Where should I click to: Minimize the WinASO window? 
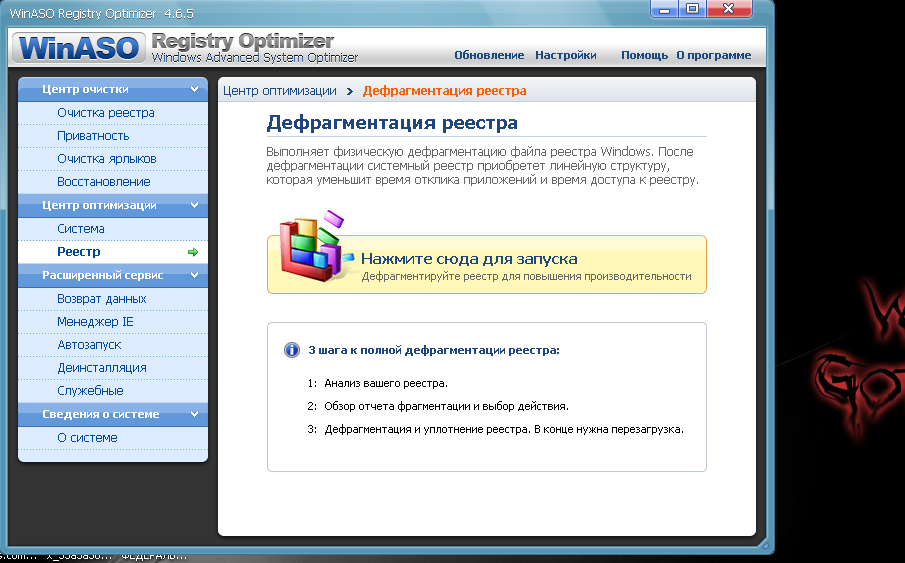tap(664, 9)
